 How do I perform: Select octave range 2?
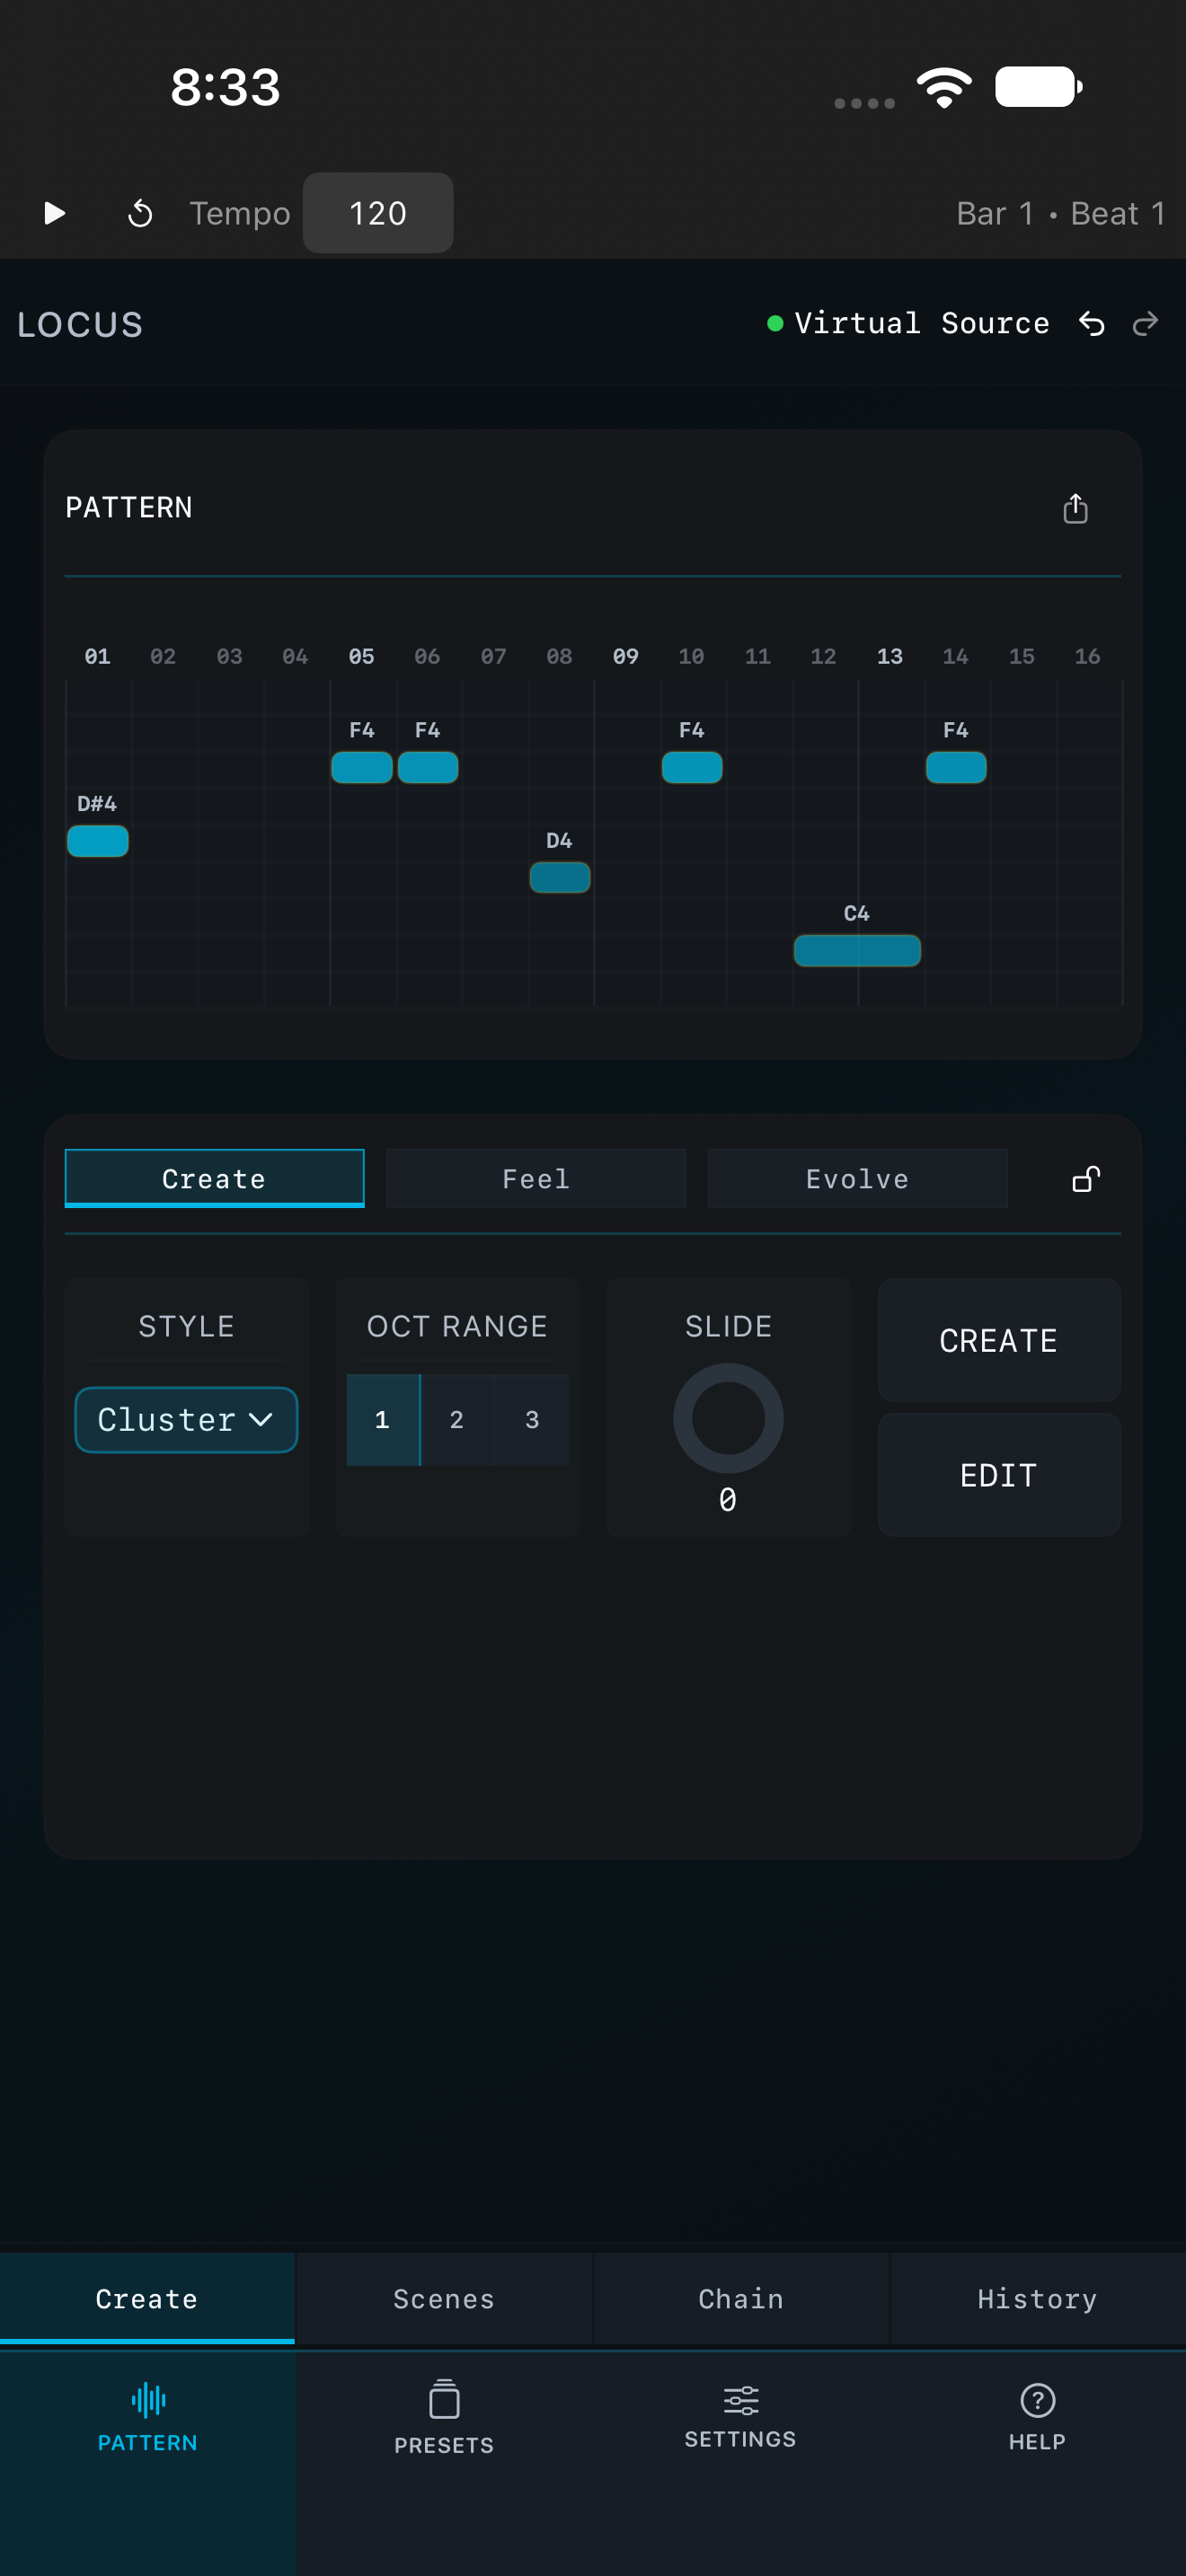(x=457, y=1419)
